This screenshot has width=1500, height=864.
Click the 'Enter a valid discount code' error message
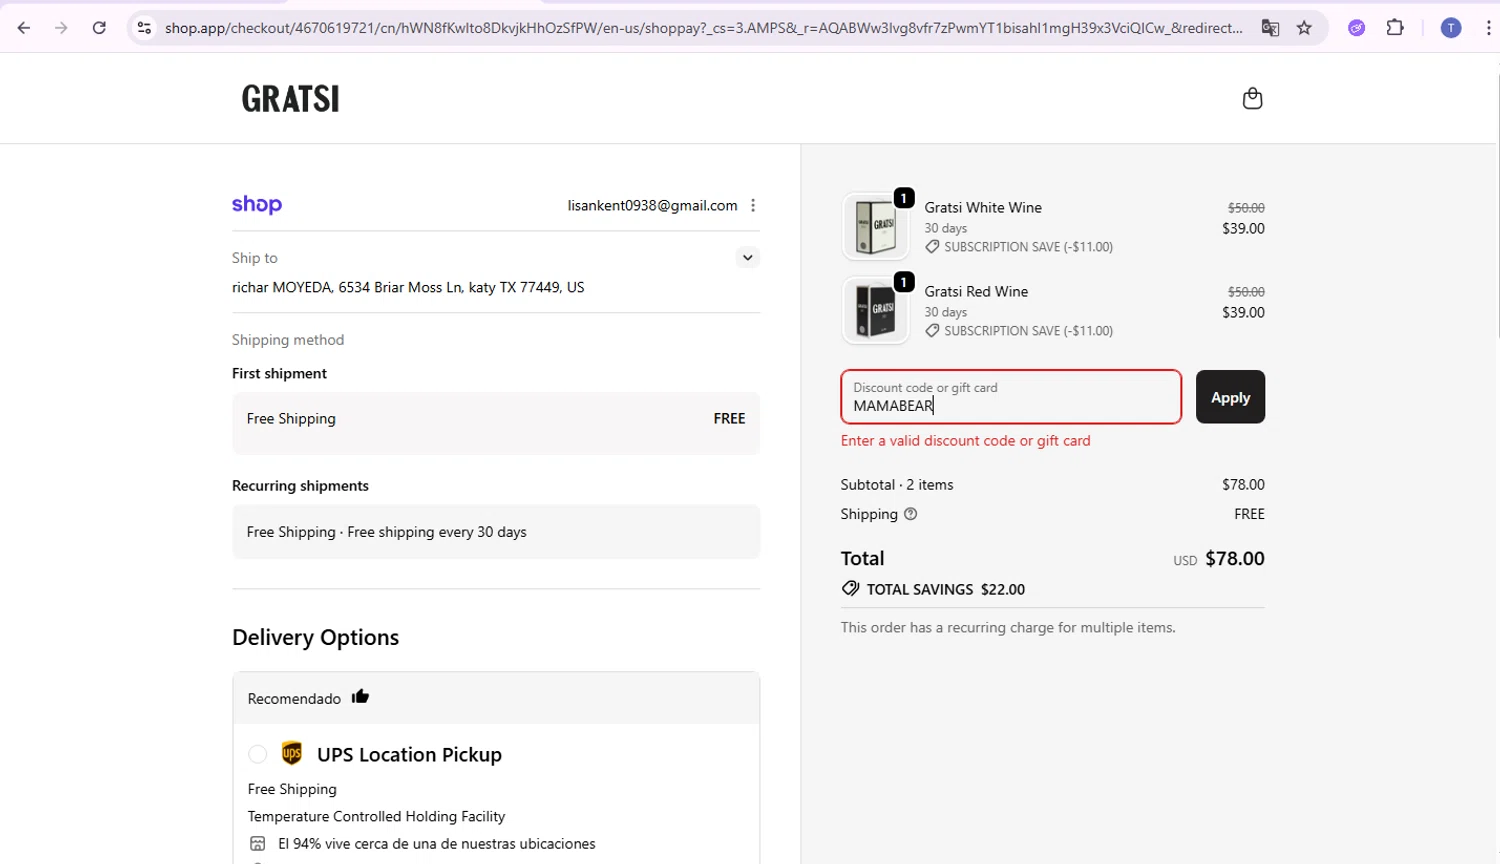(x=965, y=441)
